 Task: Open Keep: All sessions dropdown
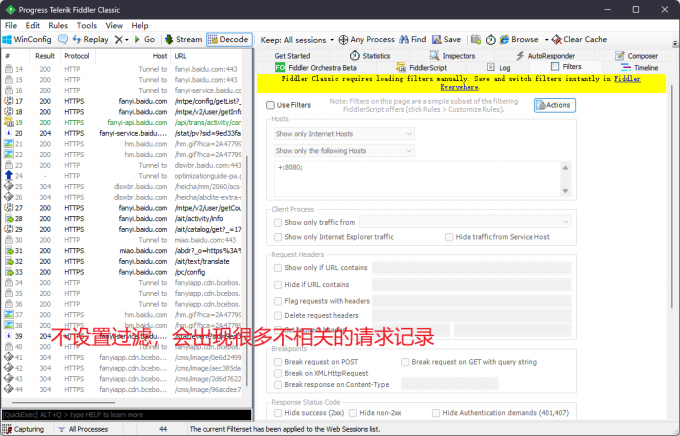pos(297,40)
